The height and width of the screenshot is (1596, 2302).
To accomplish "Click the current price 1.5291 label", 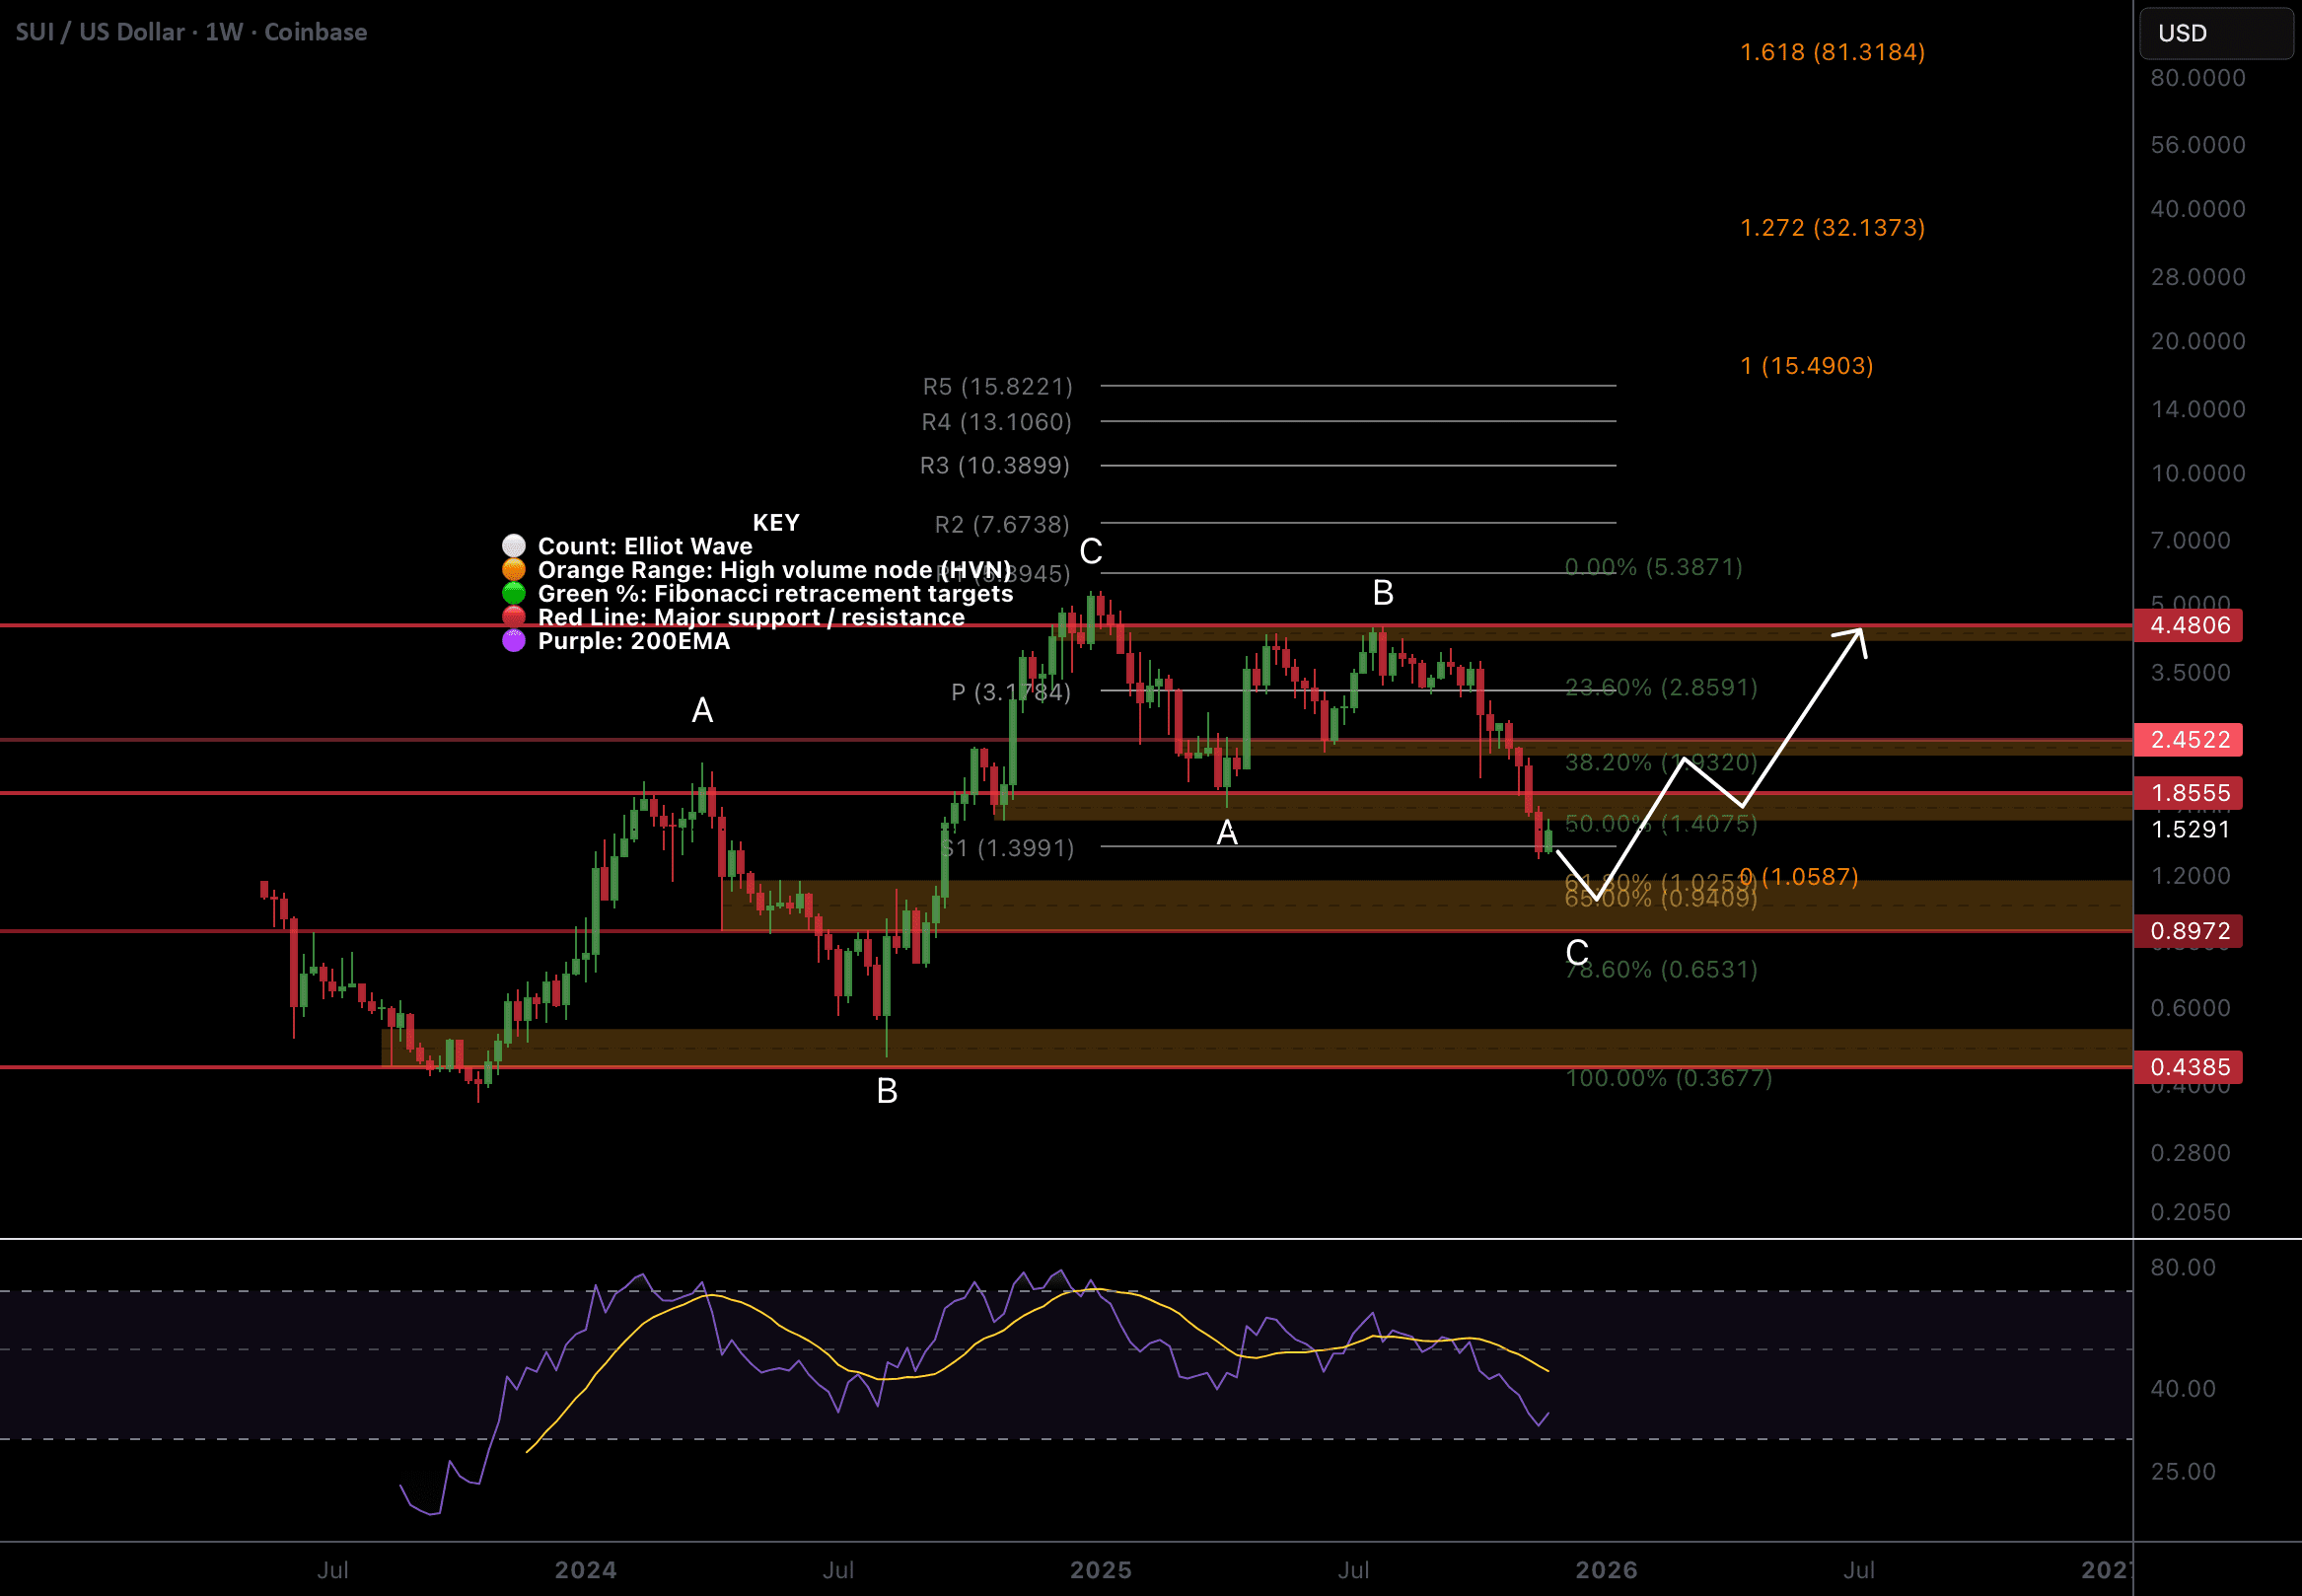I will 2190,830.
